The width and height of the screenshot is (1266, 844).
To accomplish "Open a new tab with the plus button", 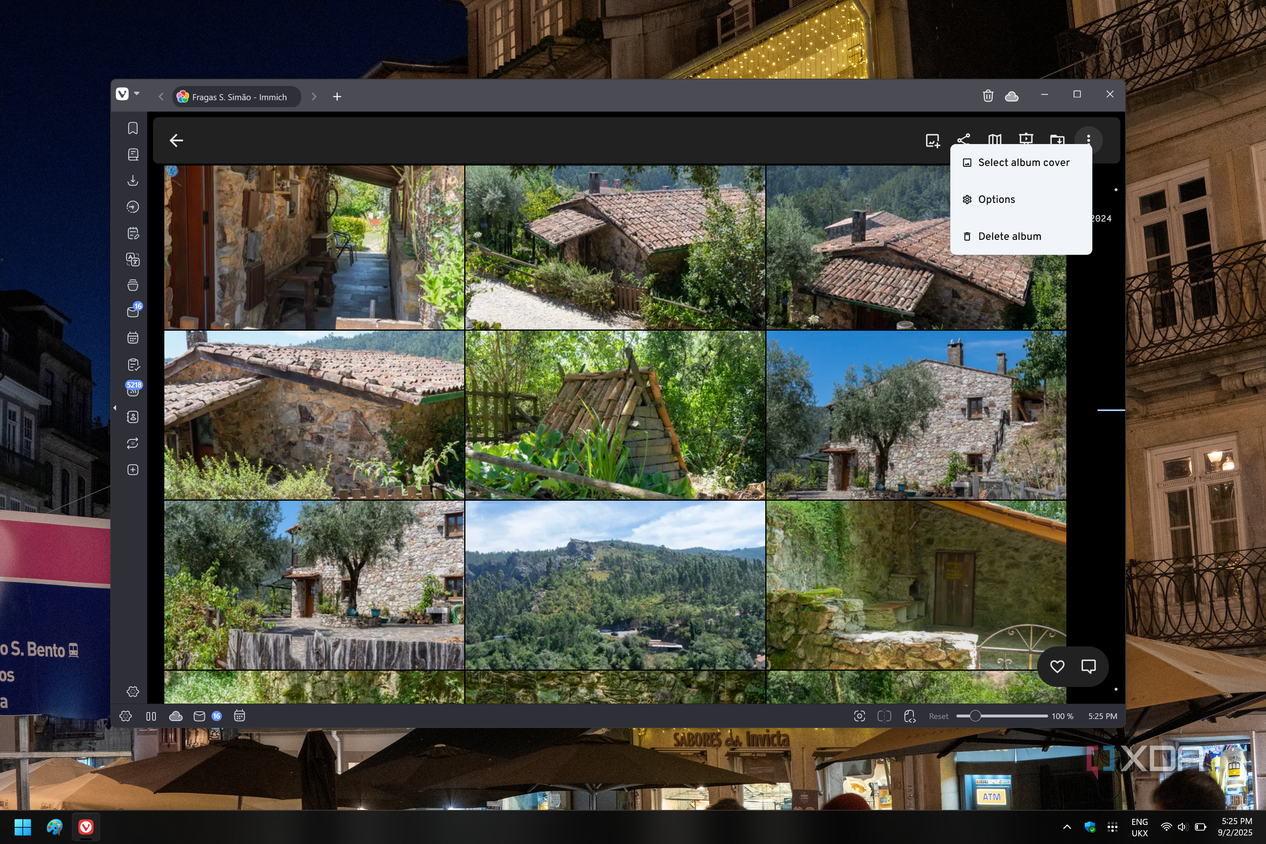I will [x=337, y=97].
